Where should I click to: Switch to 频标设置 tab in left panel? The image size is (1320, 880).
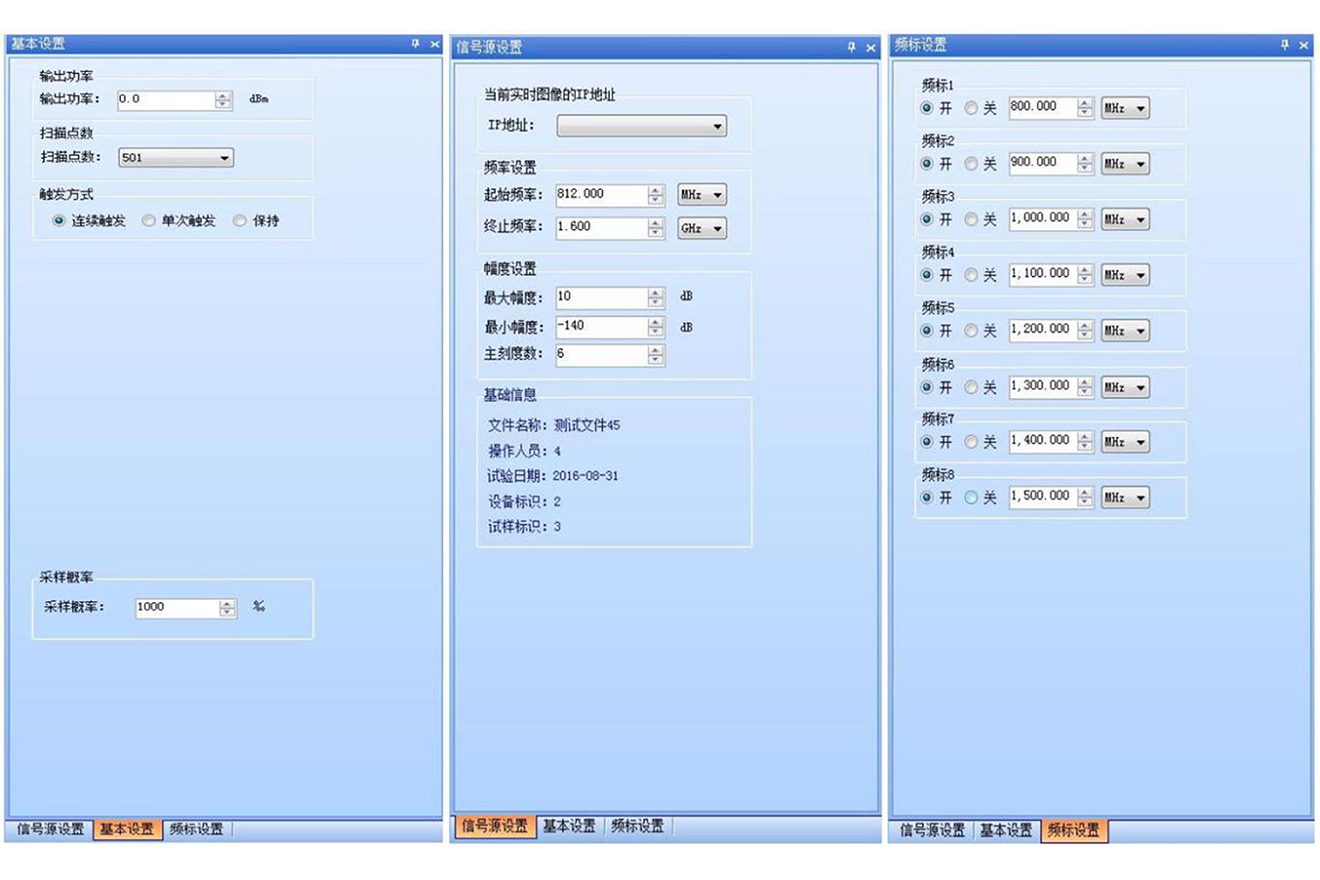[197, 829]
